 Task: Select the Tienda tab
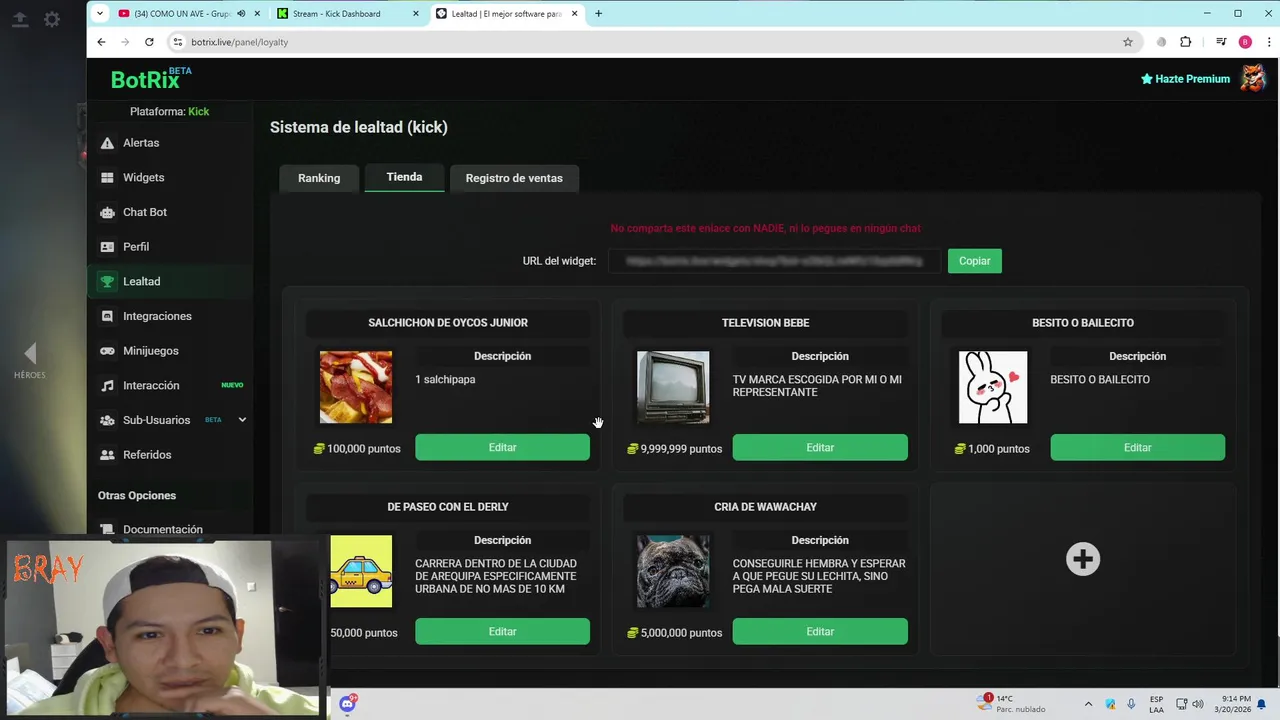404,177
